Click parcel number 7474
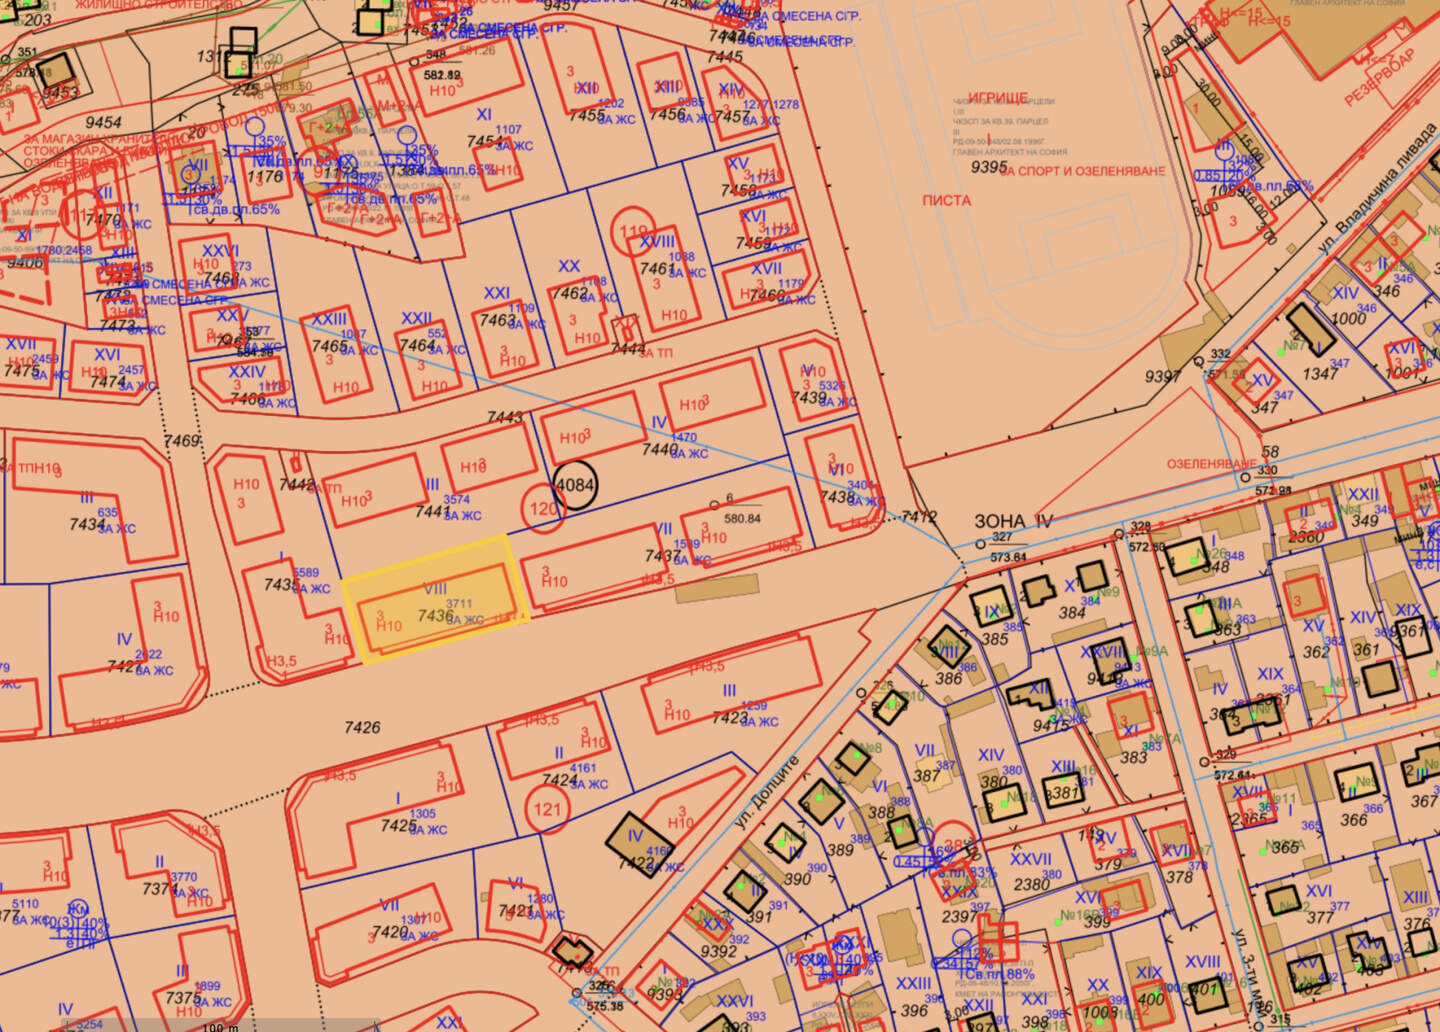The width and height of the screenshot is (1440, 1032). pyautogui.click(x=109, y=382)
